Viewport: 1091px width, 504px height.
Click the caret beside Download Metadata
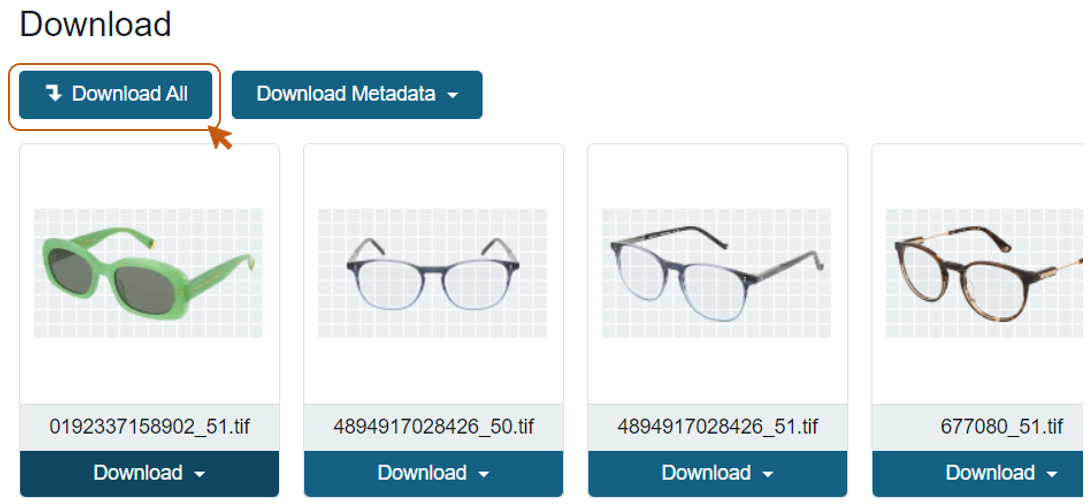tap(453, 95)
